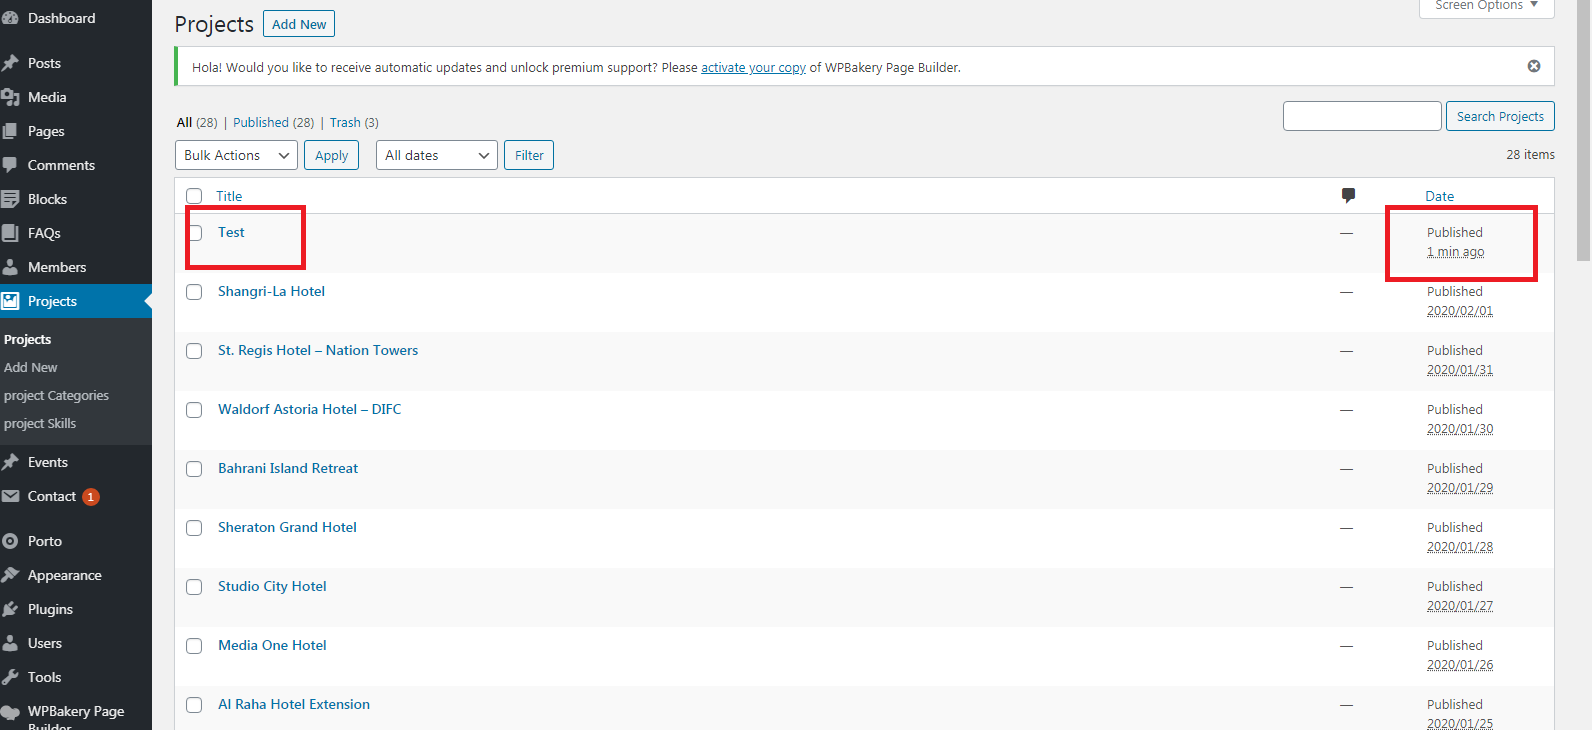Click the Plugins plug icon
This screenshot has height=730, width=1592.
click(x=10, y=609)
